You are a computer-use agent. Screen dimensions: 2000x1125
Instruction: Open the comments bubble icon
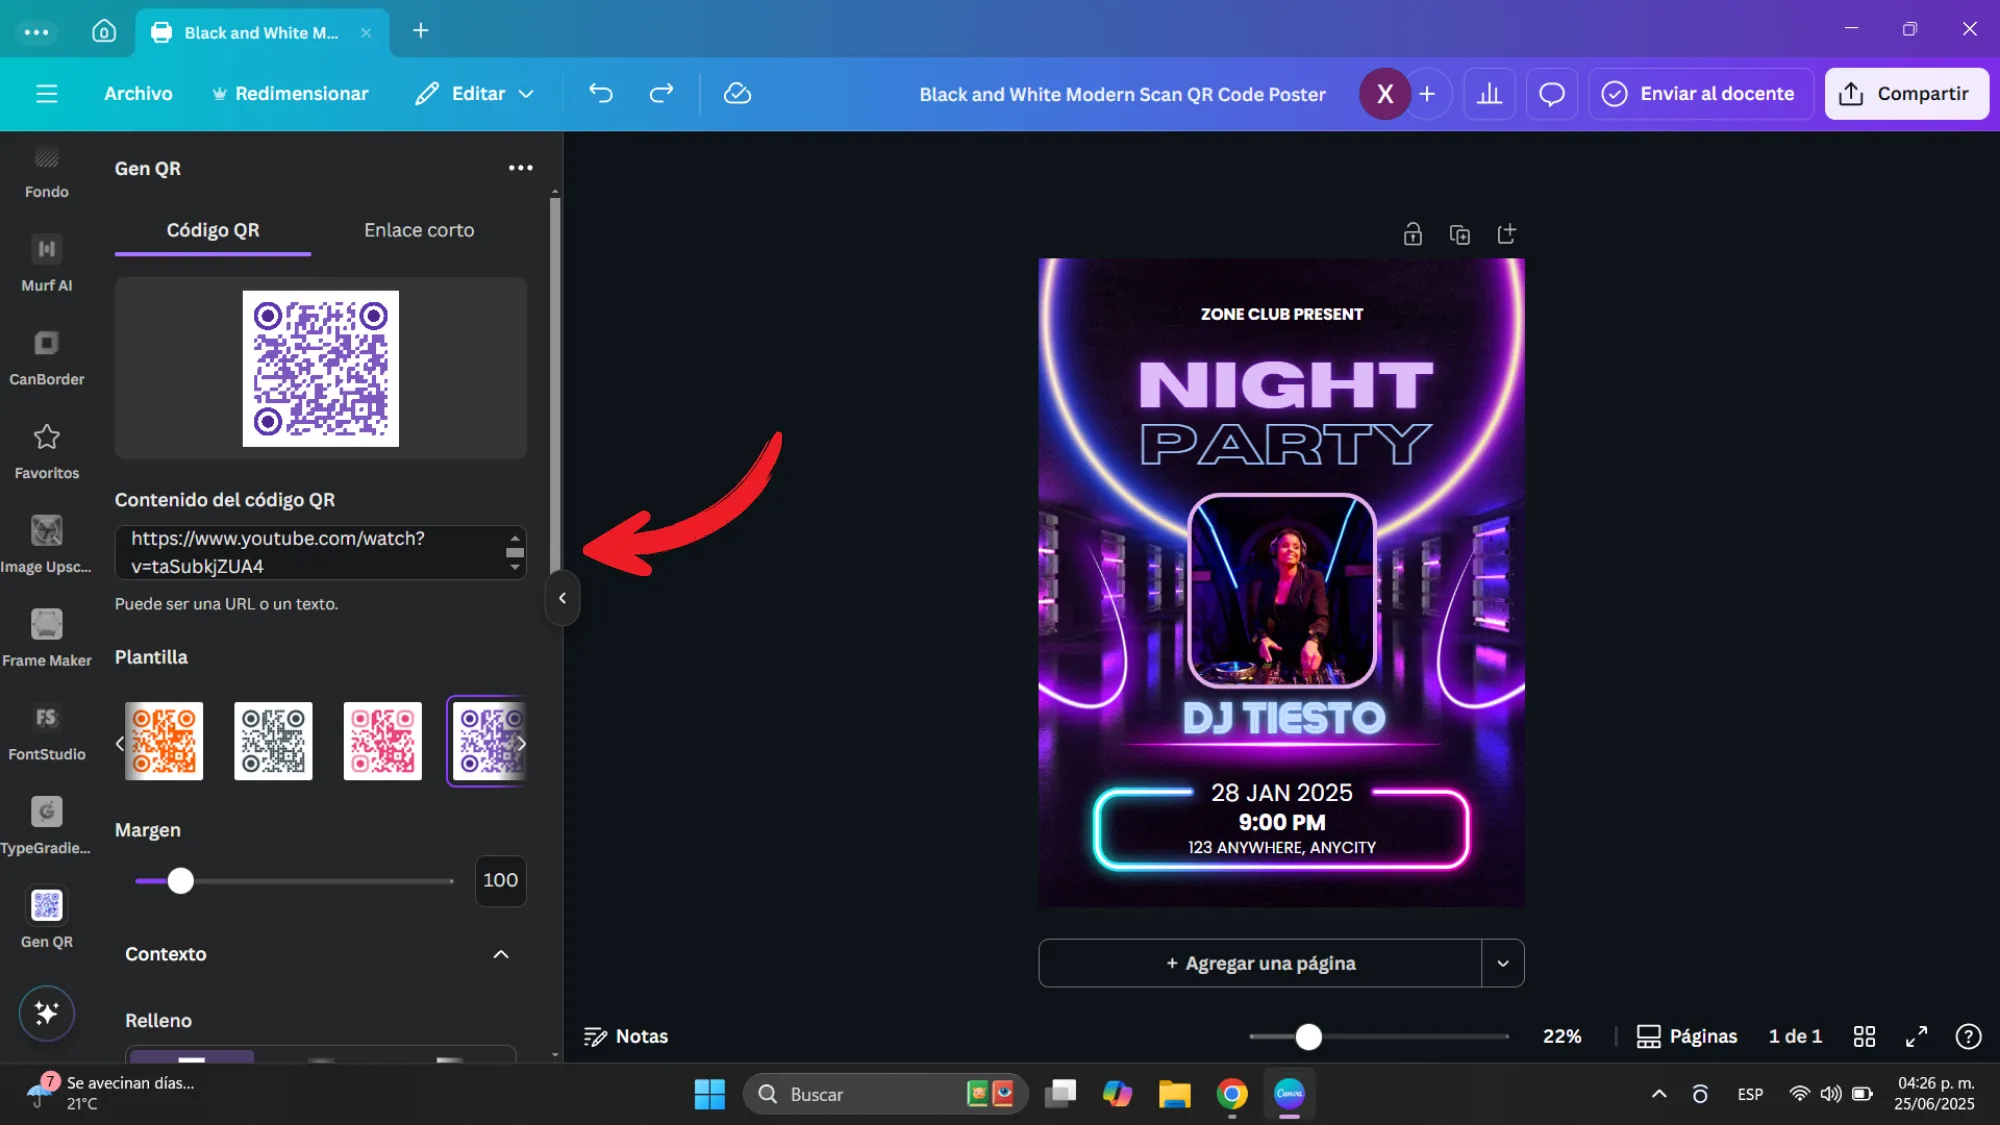click(x=1551, y=93)
